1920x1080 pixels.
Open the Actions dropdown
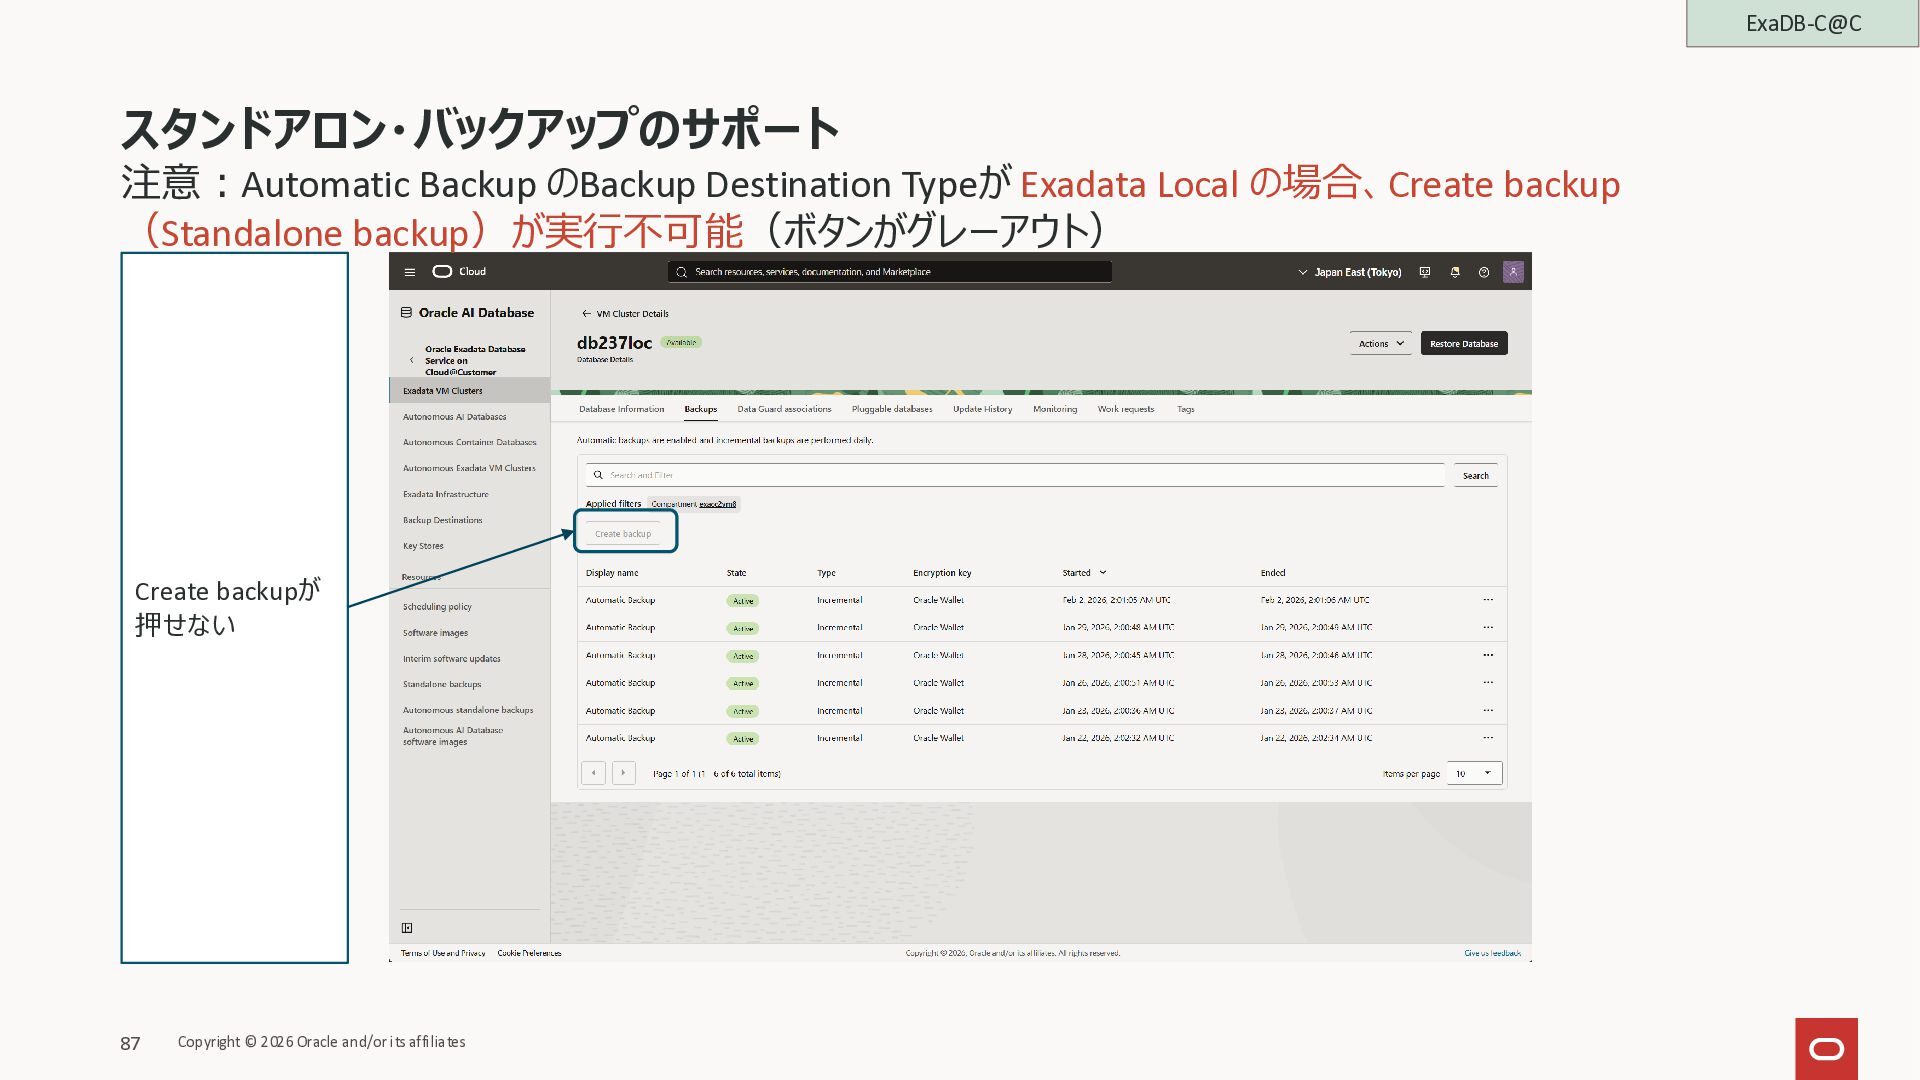click(x=1380, y=344)
